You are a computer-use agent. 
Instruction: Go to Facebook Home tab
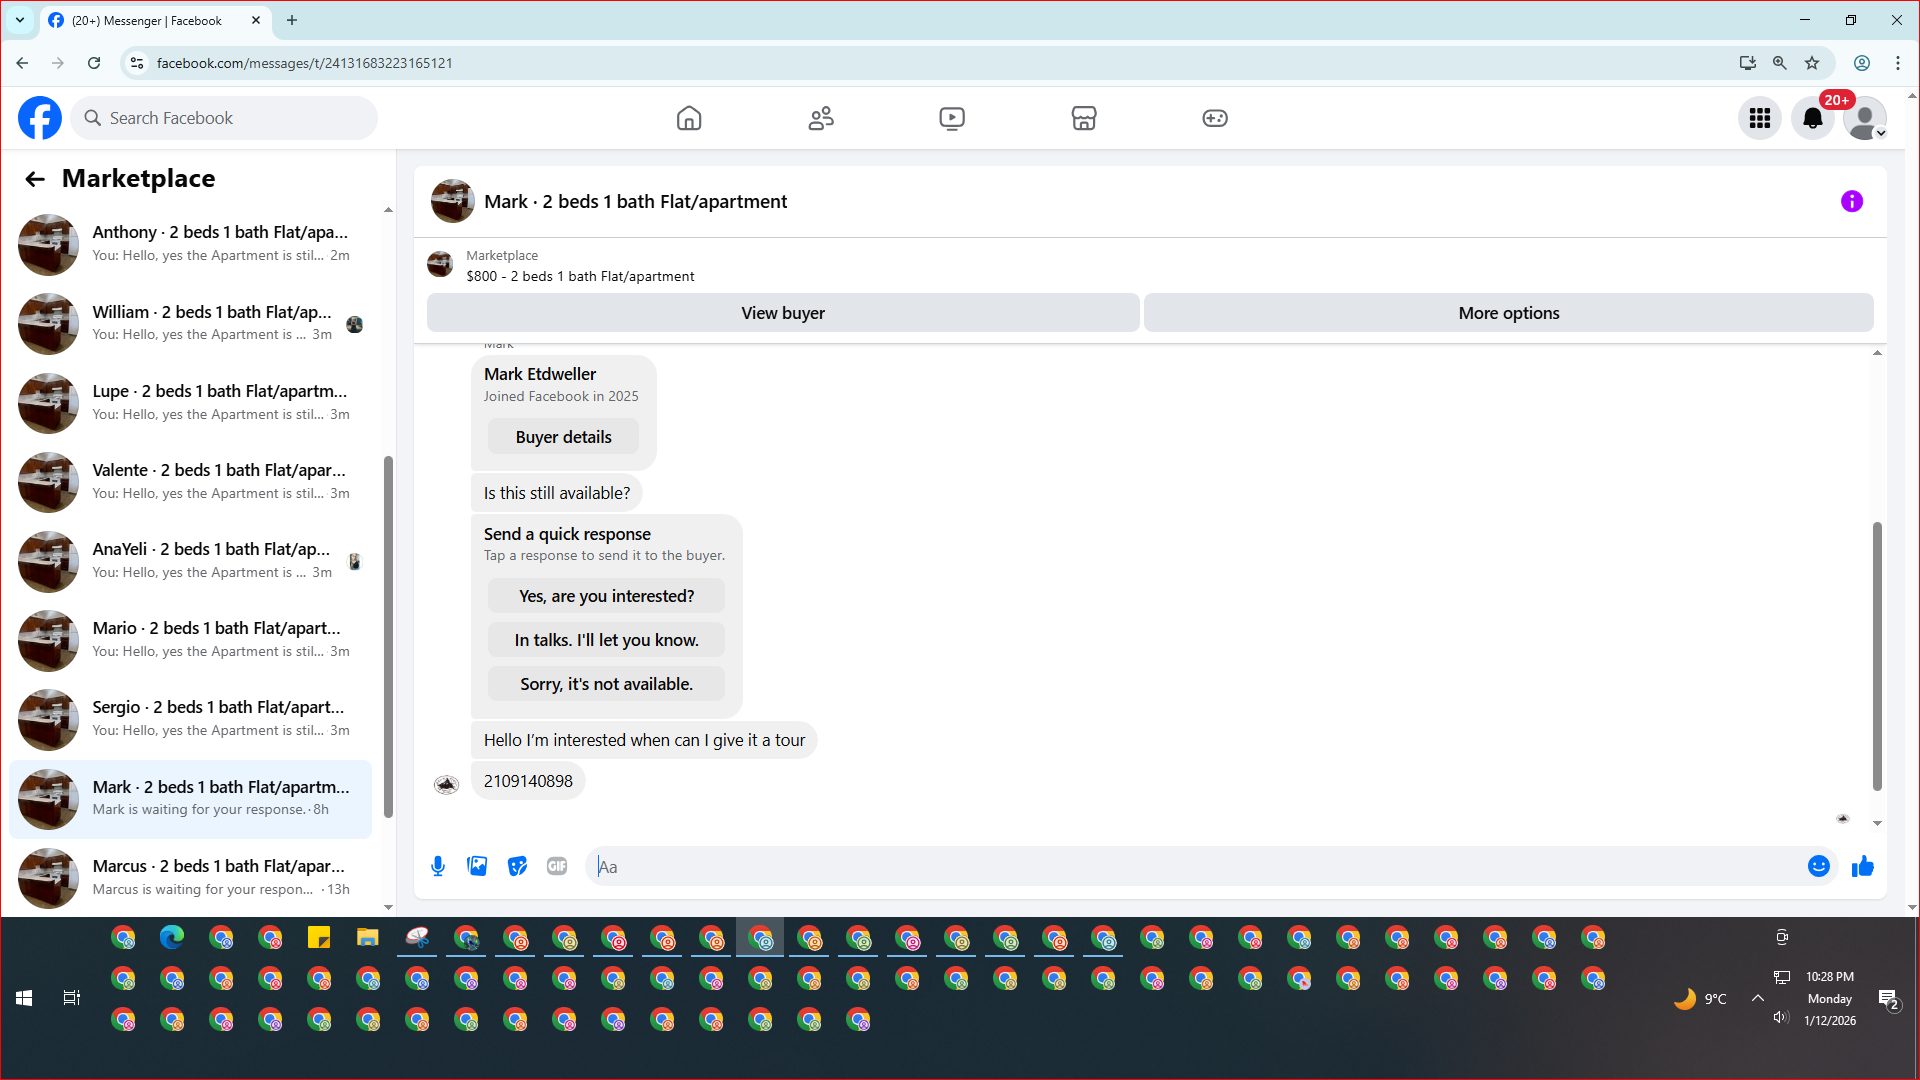tap(688, 118)
